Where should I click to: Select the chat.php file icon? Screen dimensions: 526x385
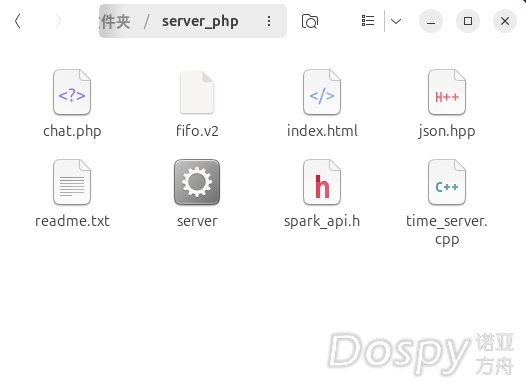(x=72, y=92)
